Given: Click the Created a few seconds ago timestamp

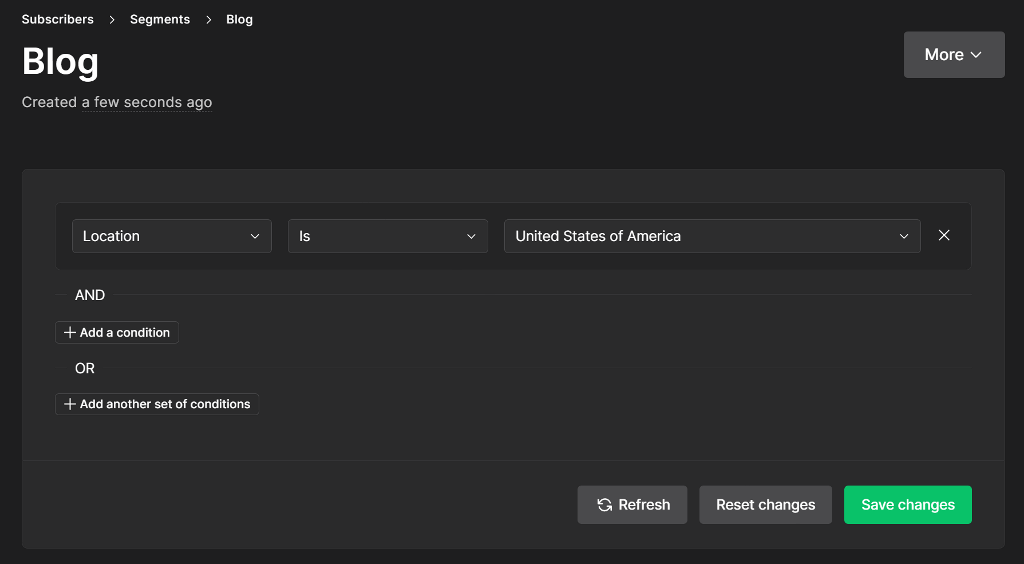Looking at the screenshot, I should point(117,102).
